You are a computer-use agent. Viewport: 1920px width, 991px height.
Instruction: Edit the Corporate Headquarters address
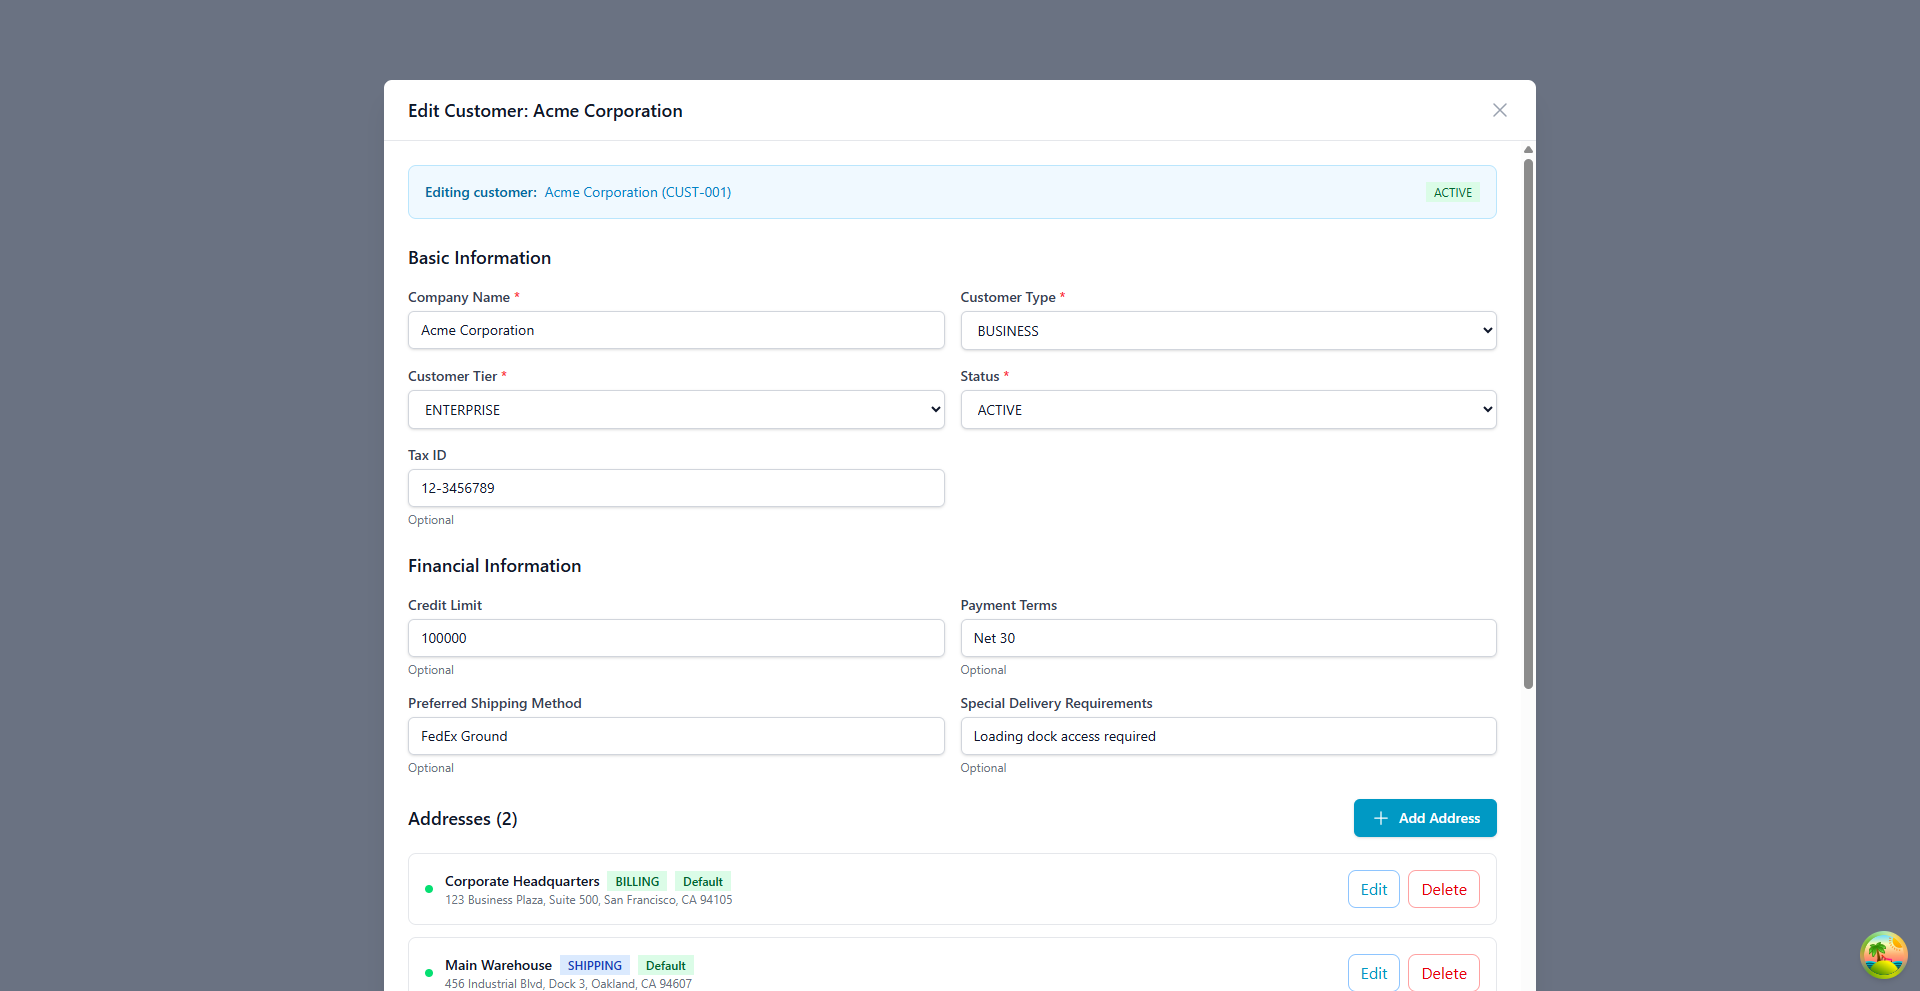pos(1373,889)
